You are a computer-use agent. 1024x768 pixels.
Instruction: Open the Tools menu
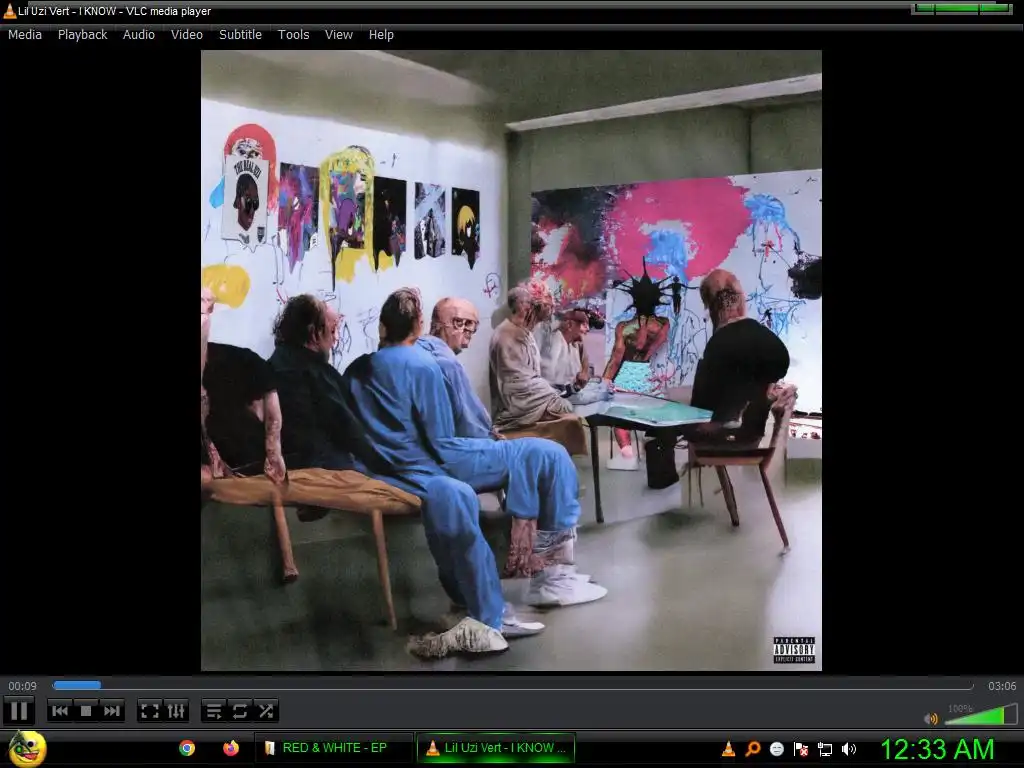click(x=293, y=35)
